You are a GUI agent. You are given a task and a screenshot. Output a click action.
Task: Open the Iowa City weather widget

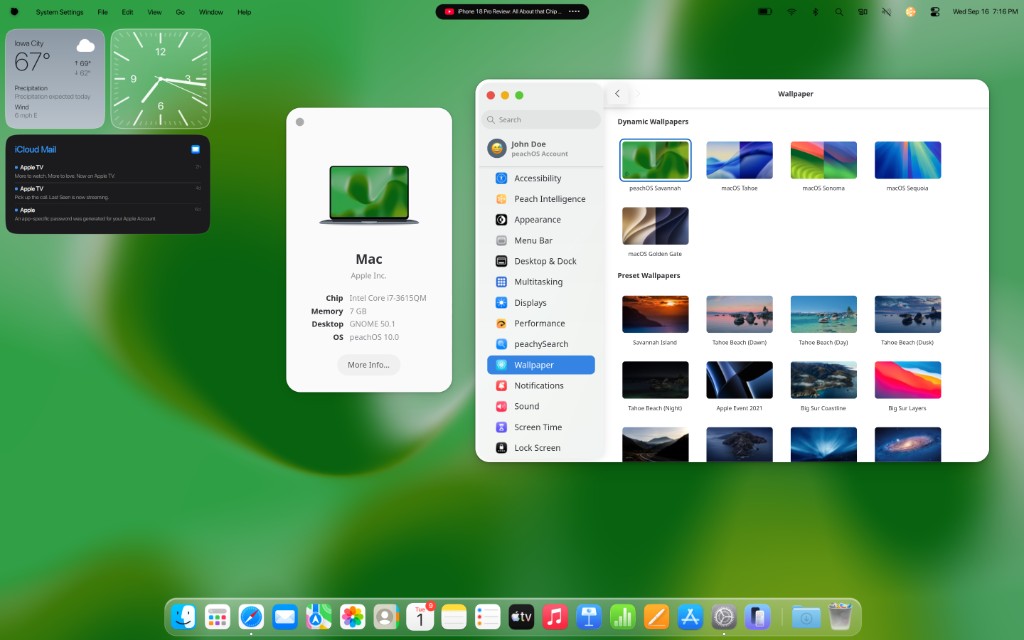[55, 78]
